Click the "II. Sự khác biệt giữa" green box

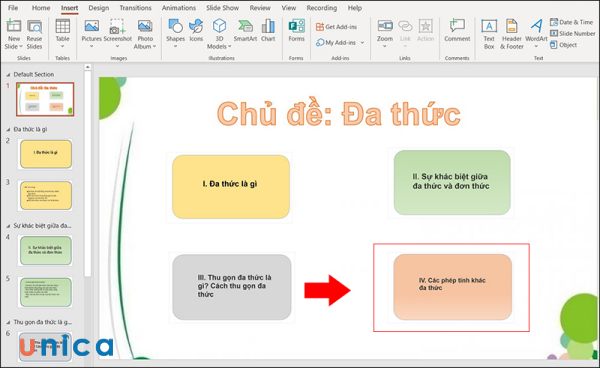452,182
